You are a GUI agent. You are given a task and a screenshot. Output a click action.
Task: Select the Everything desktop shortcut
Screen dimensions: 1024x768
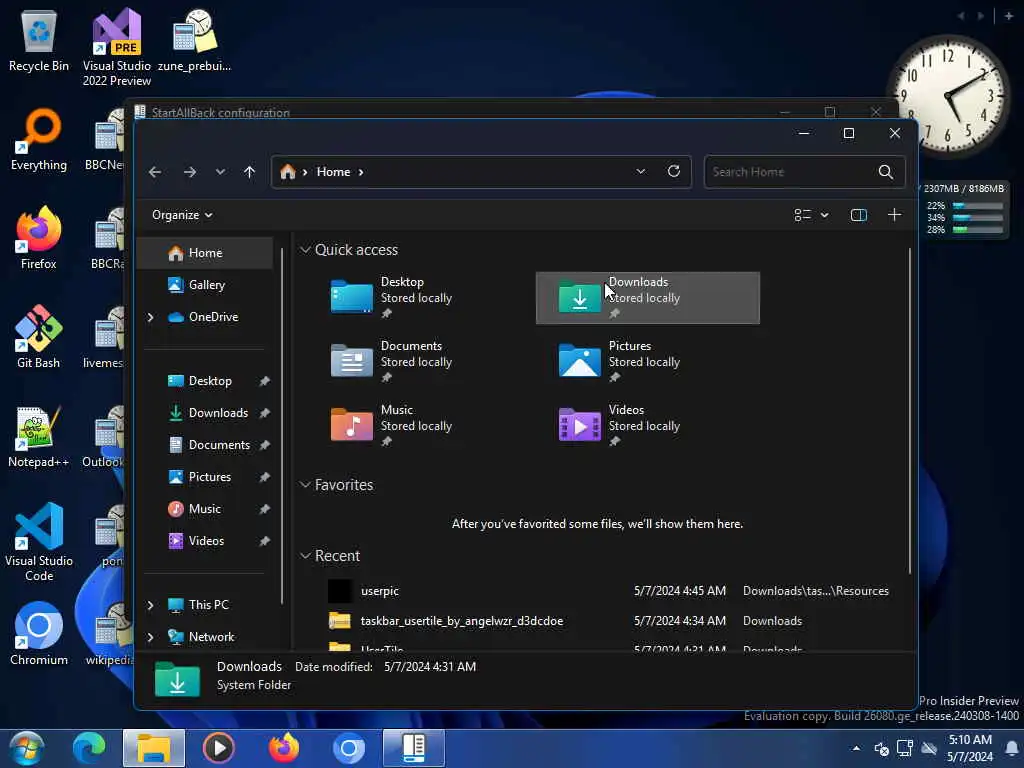point(39,140)
